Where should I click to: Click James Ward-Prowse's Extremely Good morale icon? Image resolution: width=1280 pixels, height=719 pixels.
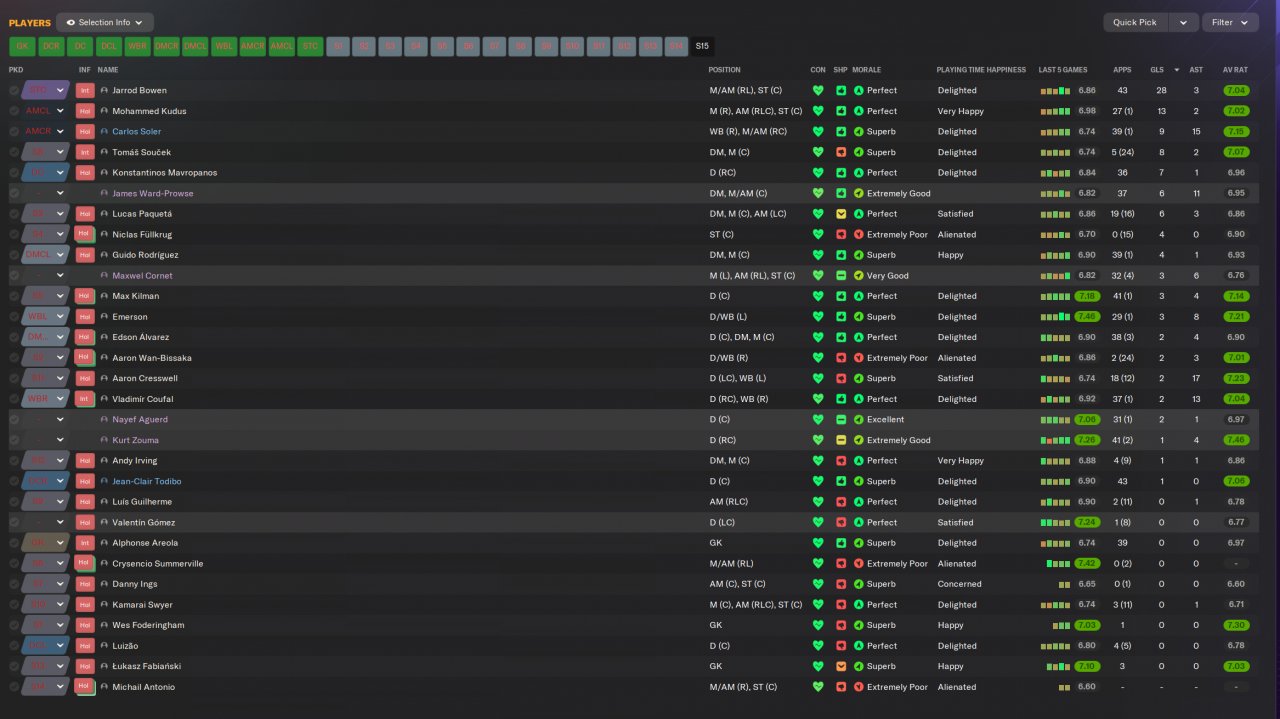[x=859, y=193]
